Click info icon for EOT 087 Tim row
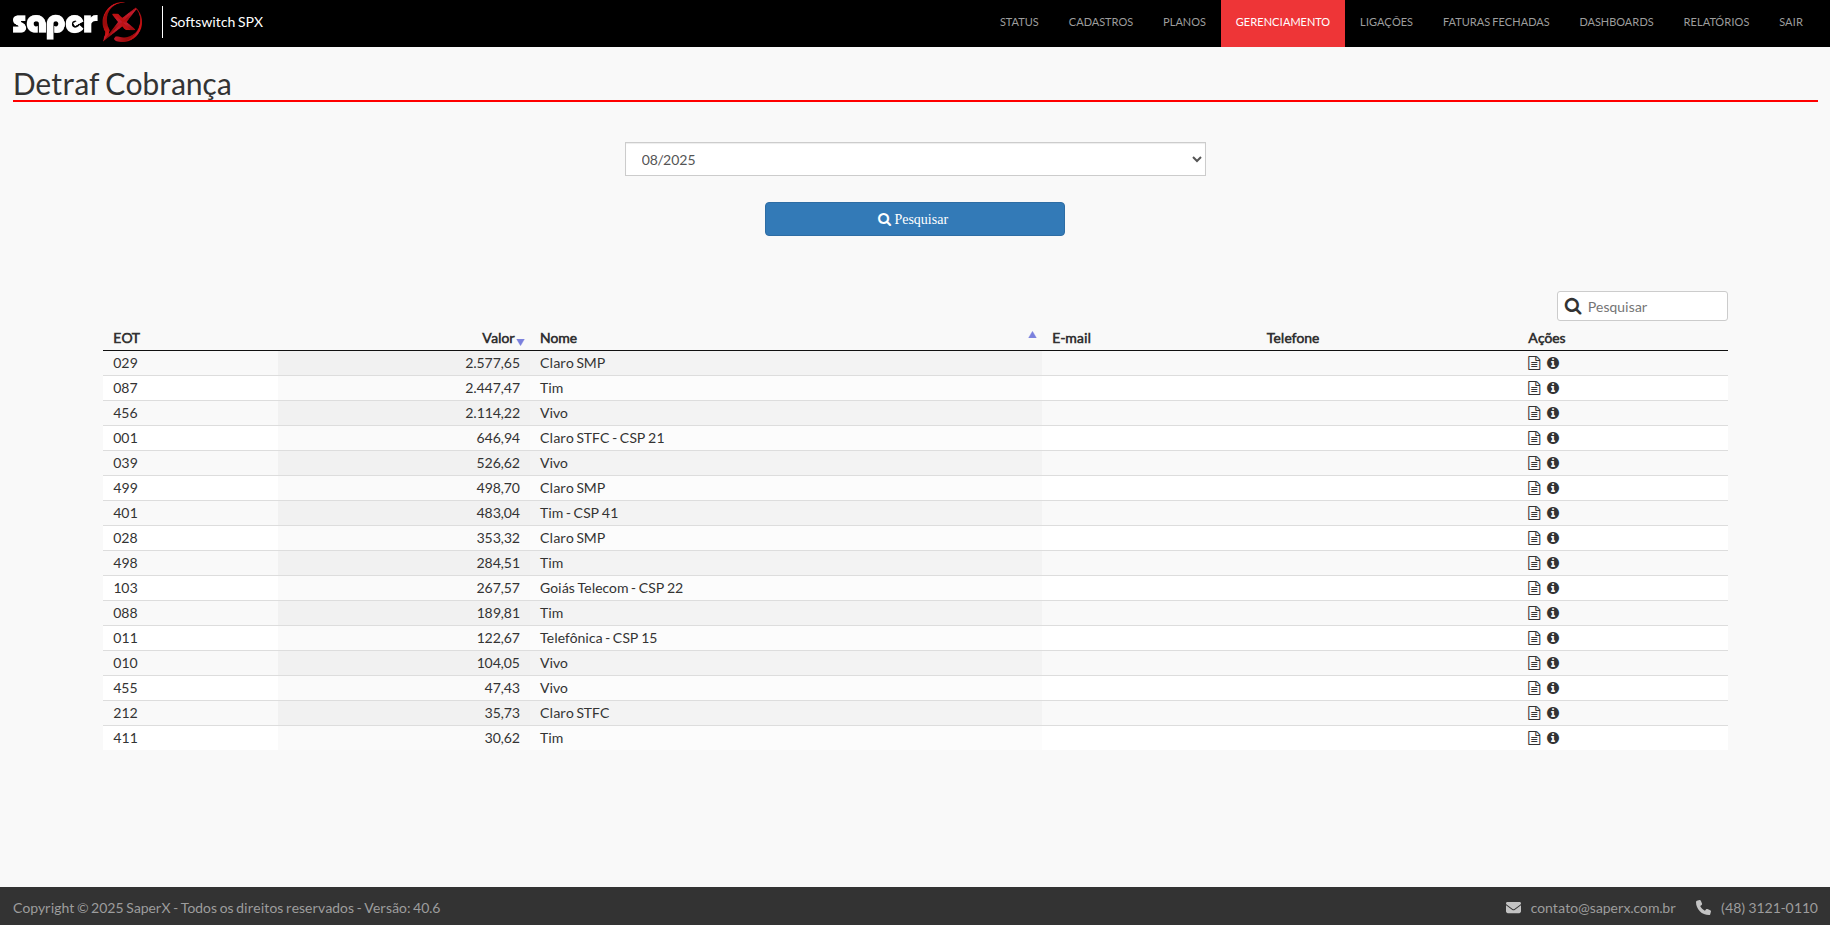 [x=1553, y=388]
